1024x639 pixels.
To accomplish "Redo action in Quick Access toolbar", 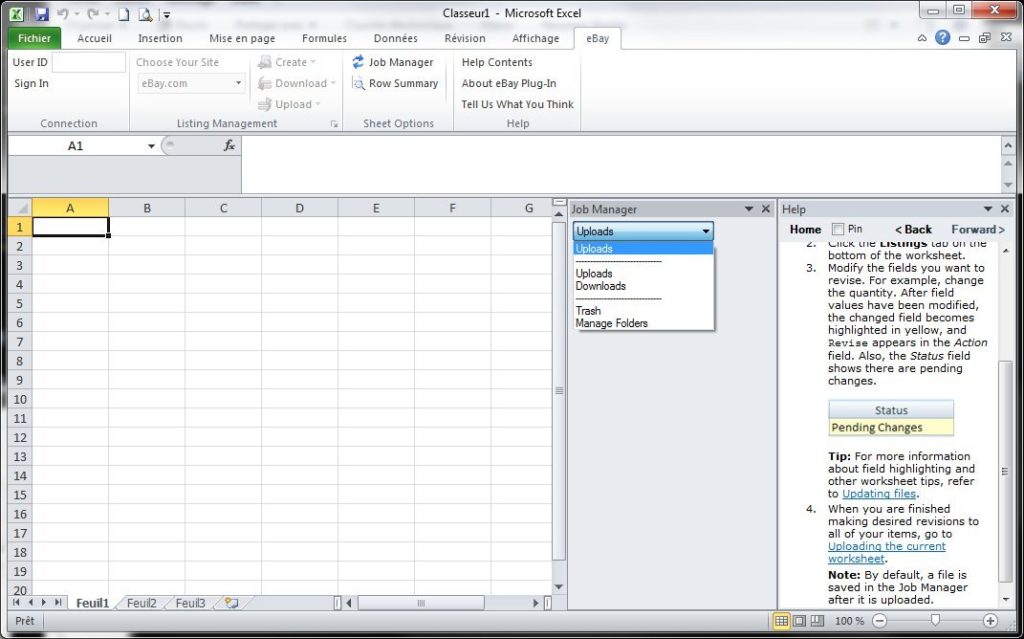I will [93, 13].
